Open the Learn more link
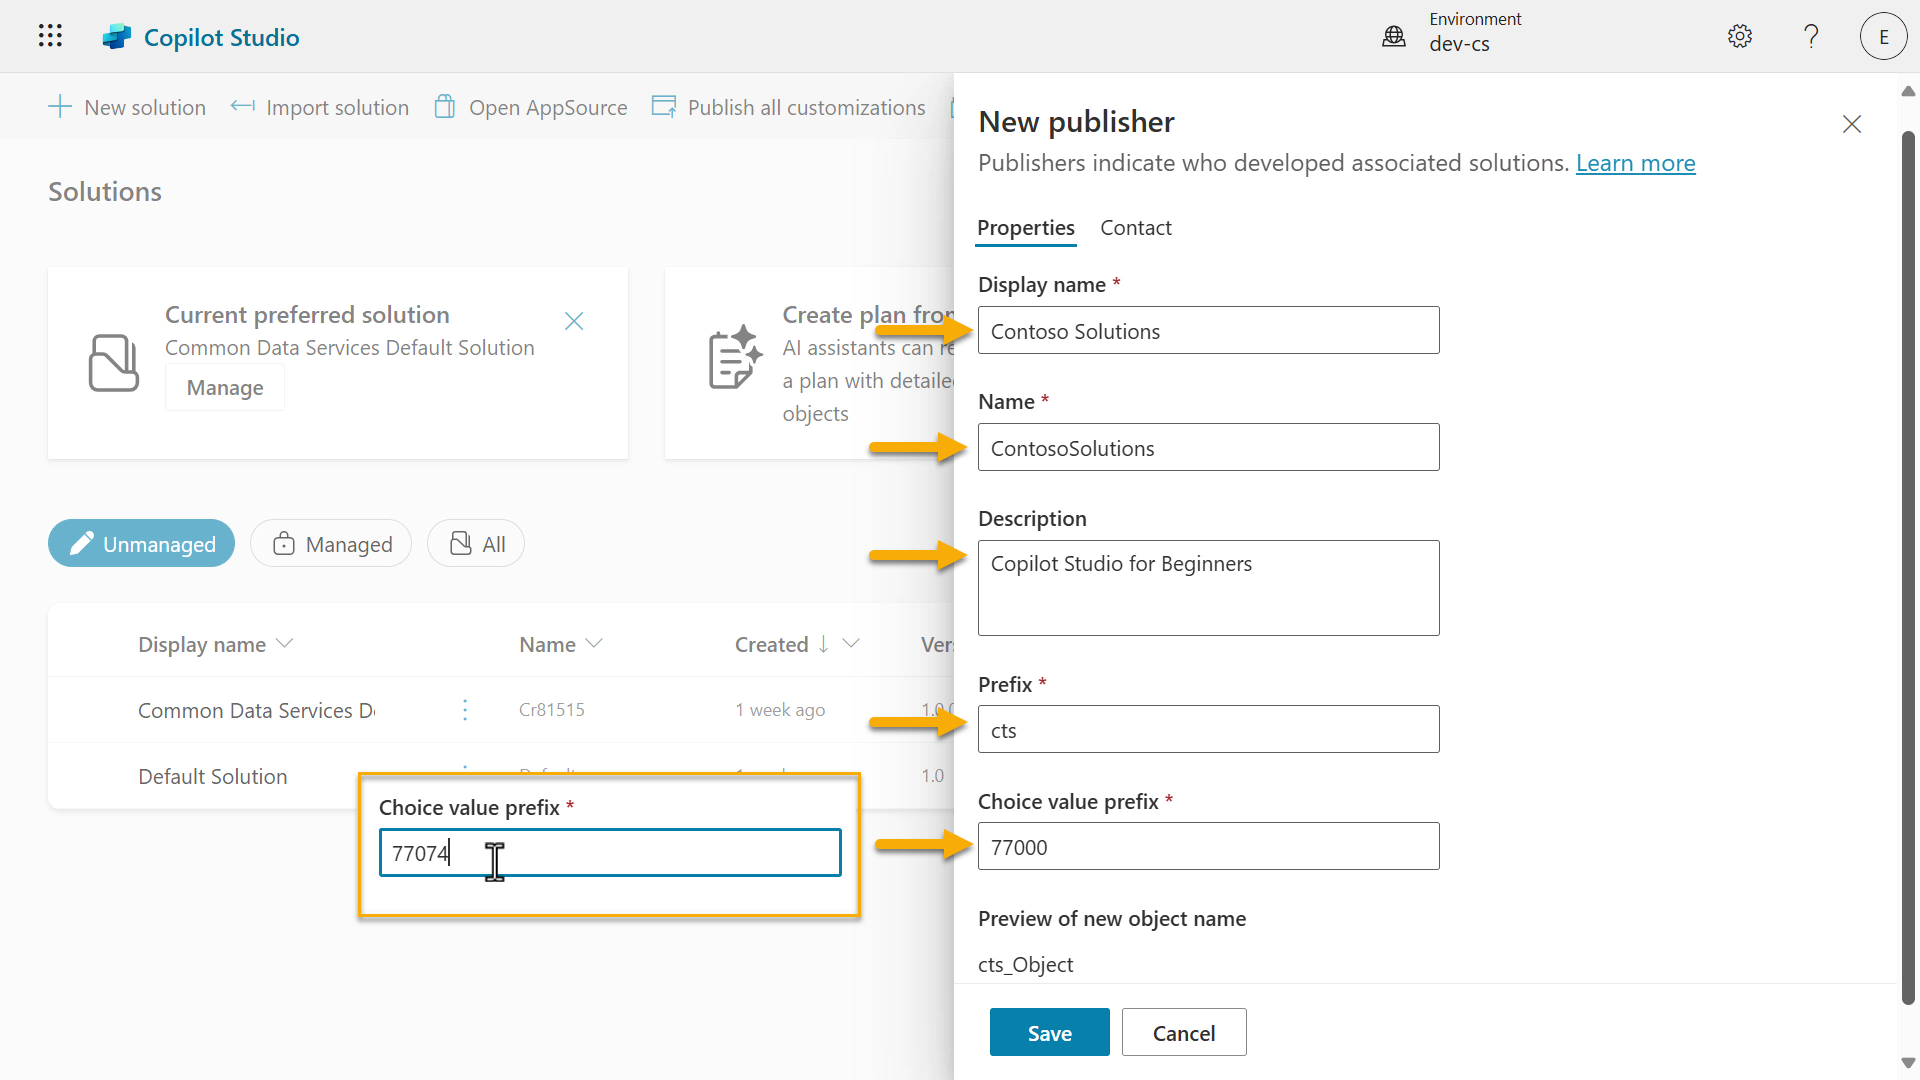This screenshot has height=1080, width=1920. click(x=1635, y=163)
